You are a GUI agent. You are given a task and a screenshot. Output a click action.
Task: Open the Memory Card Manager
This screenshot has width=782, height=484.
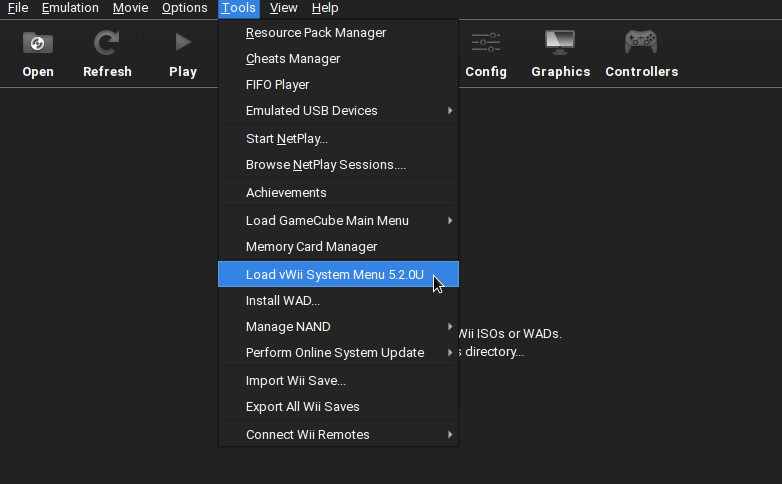pyautogui.click(x=312, y=247)
